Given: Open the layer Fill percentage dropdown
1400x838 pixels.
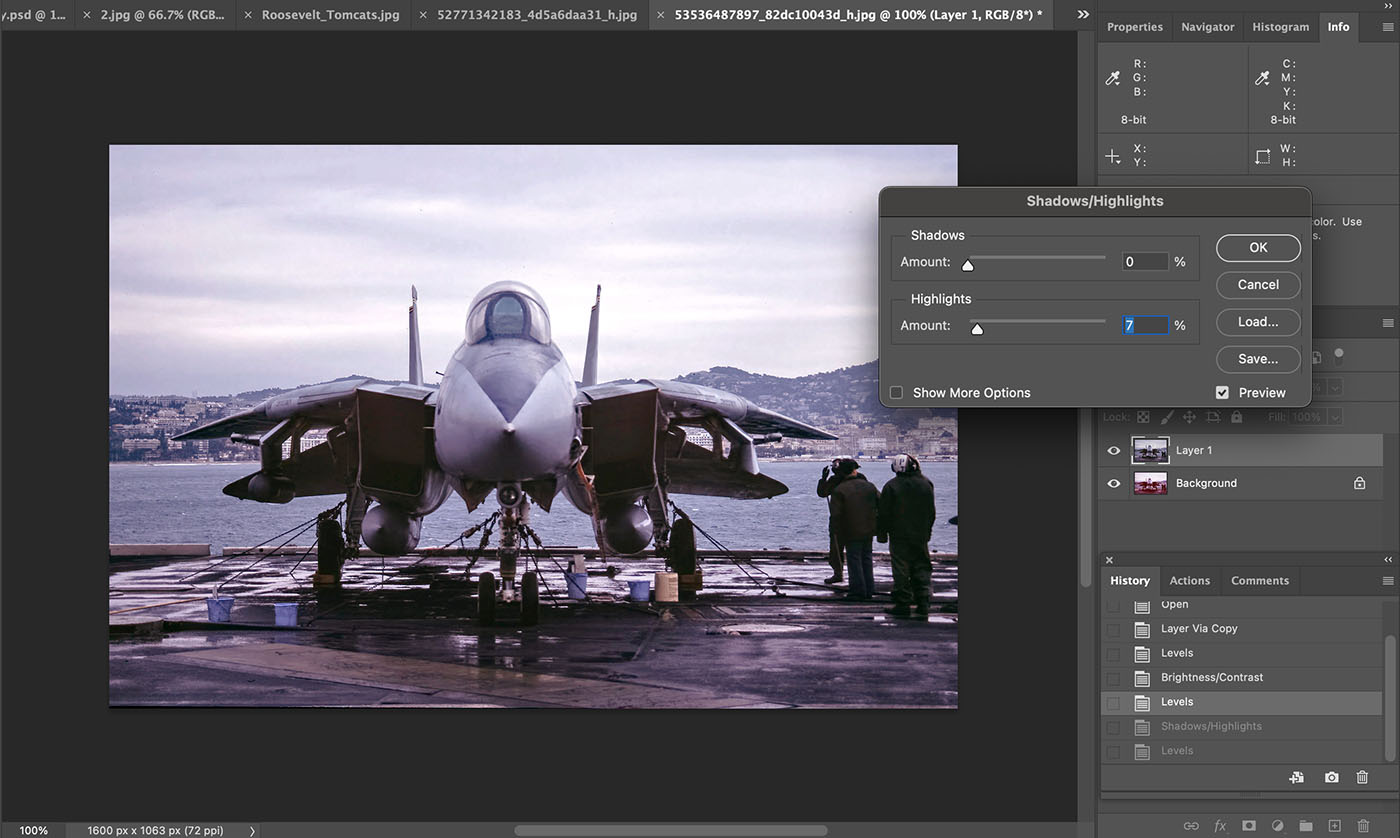Looking at the screenshot, I should [1337, 417].
